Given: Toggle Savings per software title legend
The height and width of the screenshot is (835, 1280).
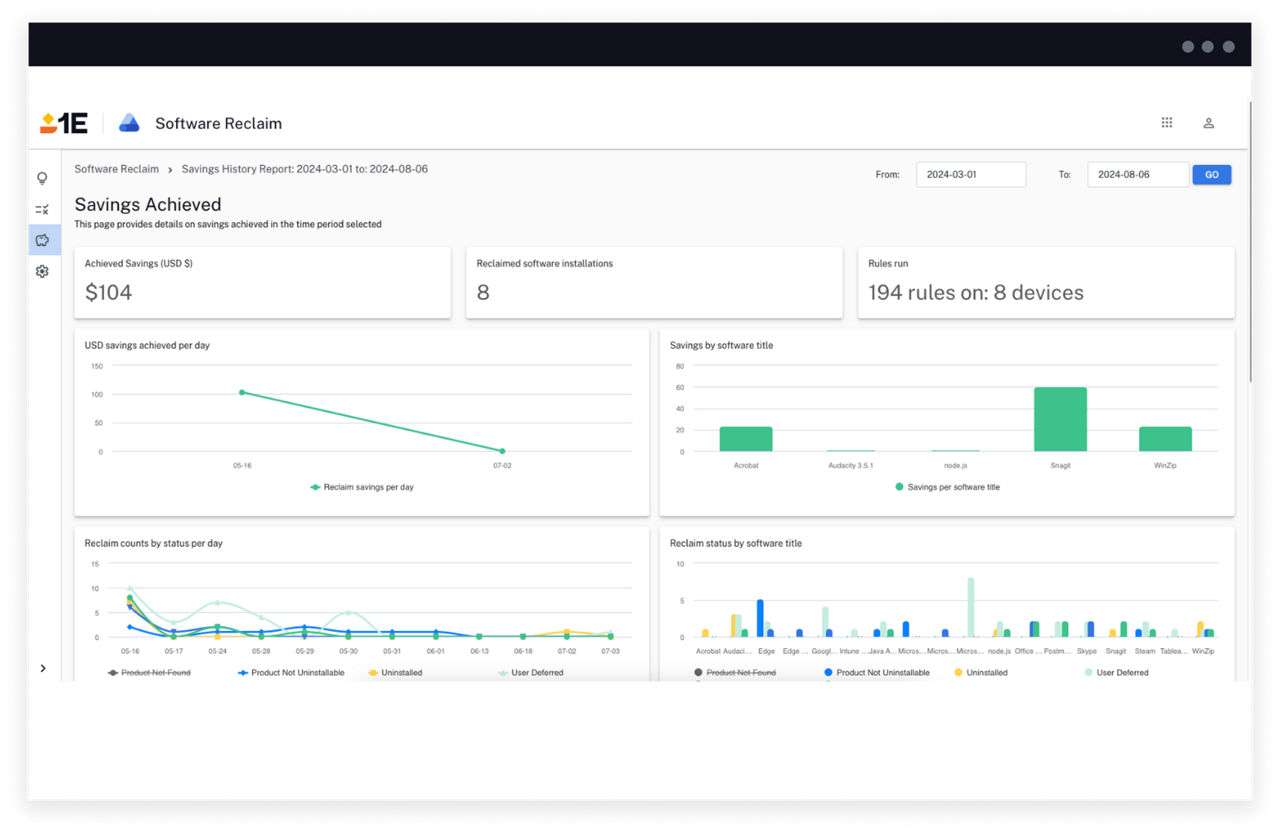Looking at the screenshot, I should pos(947,487).
